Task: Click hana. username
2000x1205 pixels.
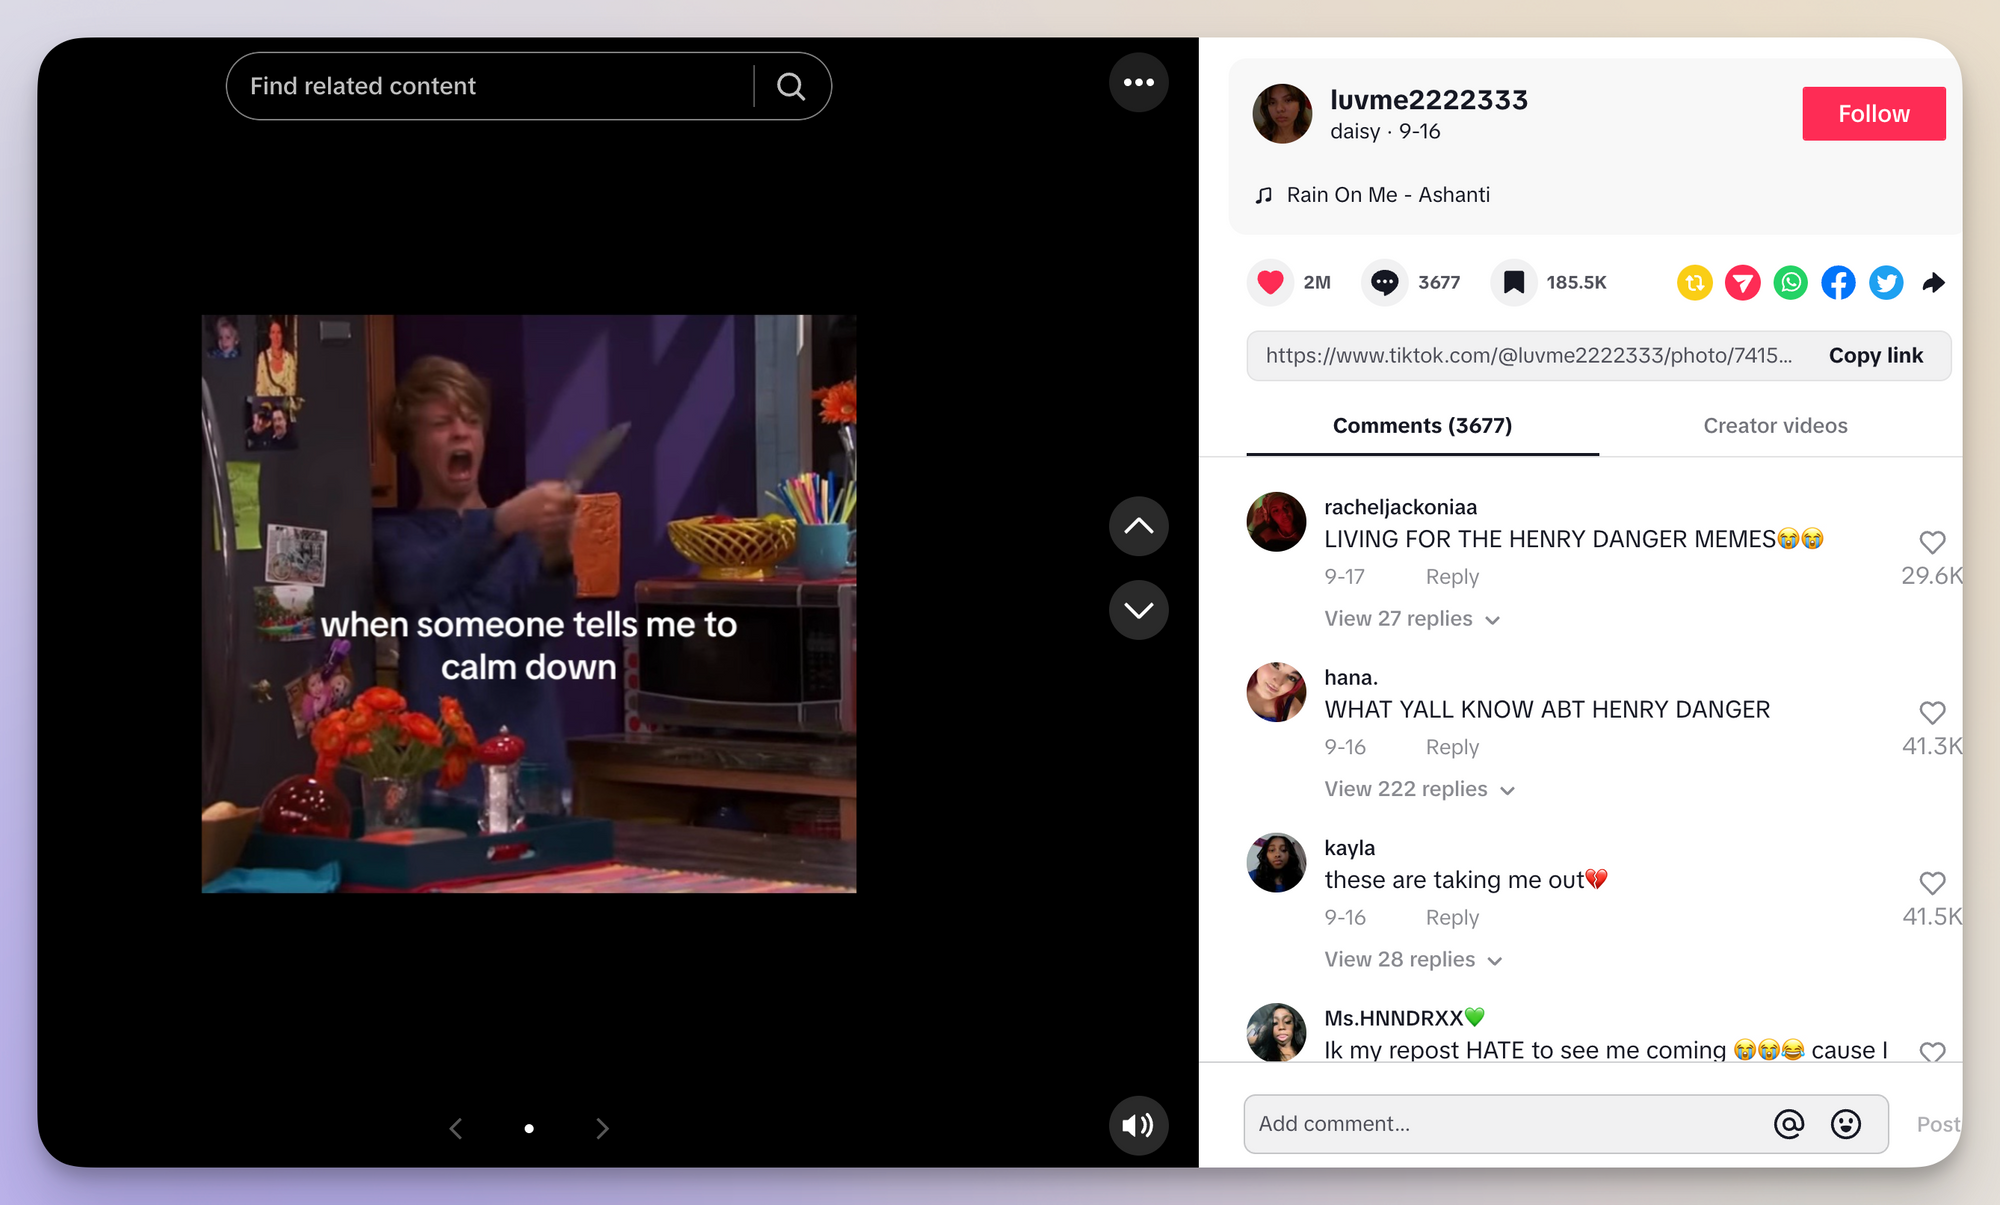Action: click(1350, 677)
